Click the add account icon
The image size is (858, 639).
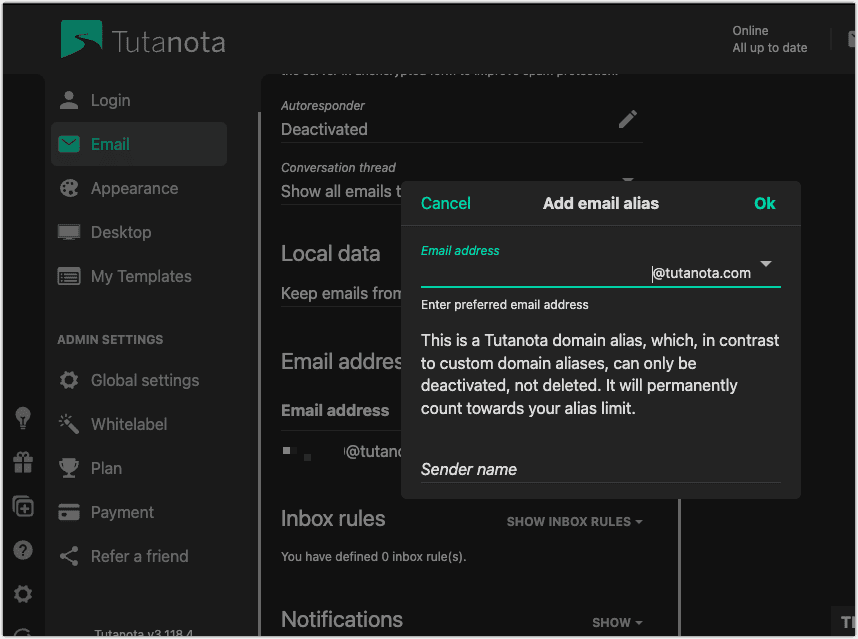tap(23, 507)
